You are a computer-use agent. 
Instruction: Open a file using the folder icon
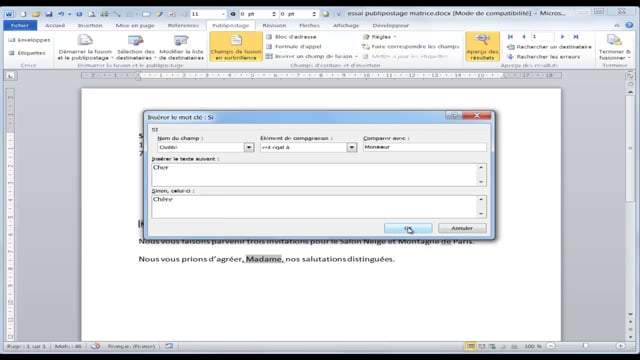[x=36, y=14]
